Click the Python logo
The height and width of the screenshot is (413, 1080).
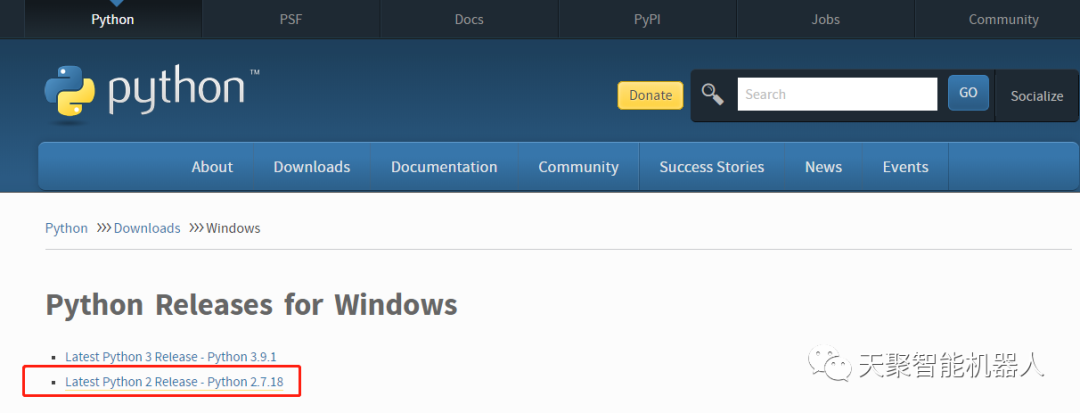(152, 93)
